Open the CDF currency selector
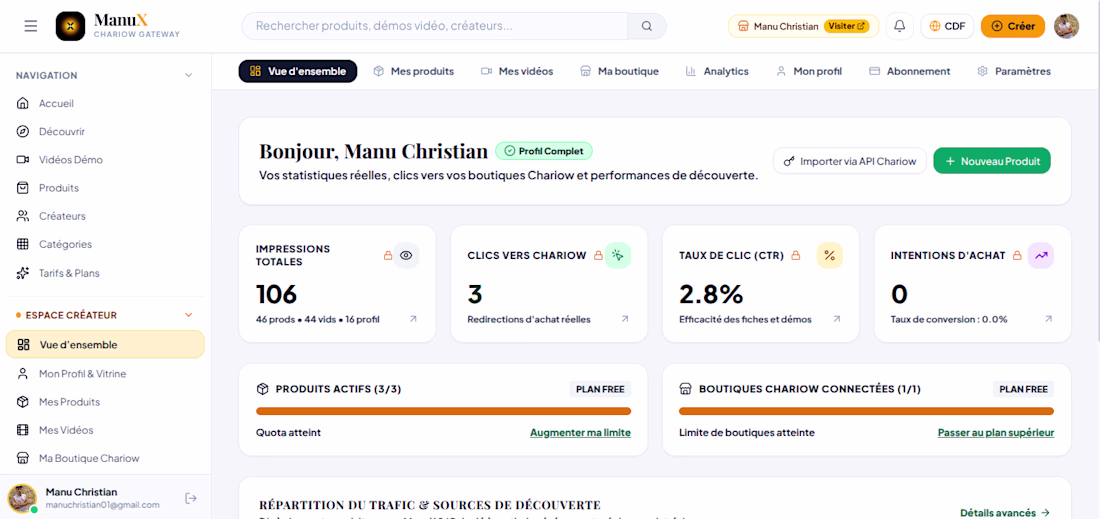Image resolution: width=1100 pixels, height=519 pixels. pyautogui.click(x=947, y=26)
